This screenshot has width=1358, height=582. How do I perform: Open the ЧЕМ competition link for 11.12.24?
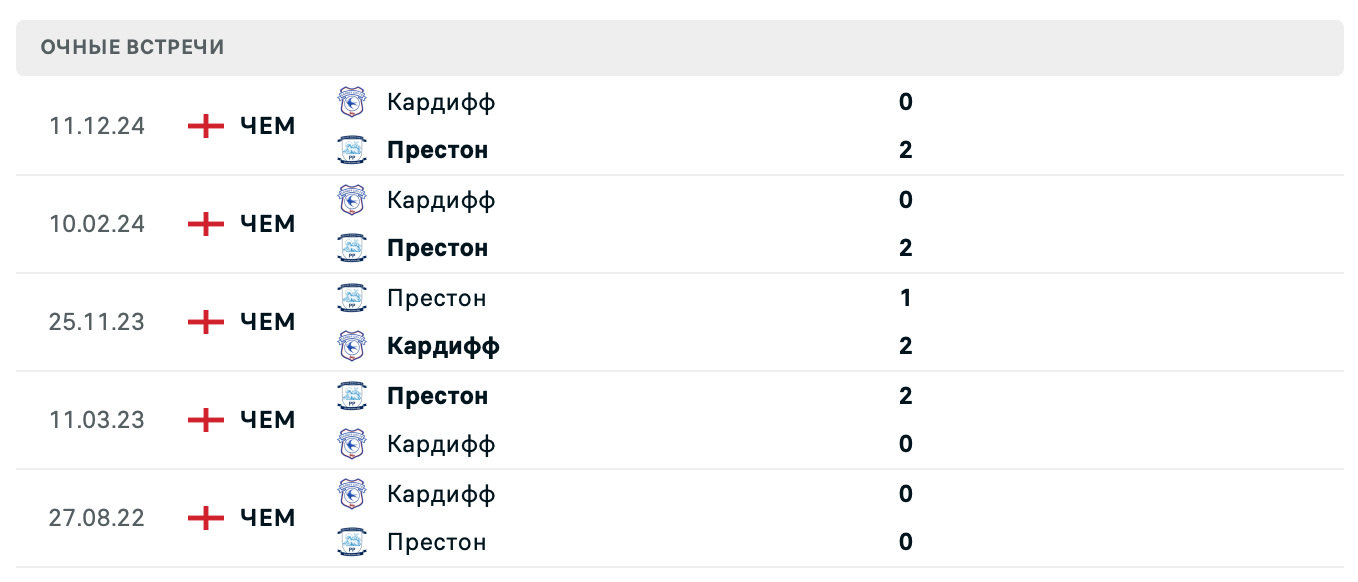click(x=265, y=126)
